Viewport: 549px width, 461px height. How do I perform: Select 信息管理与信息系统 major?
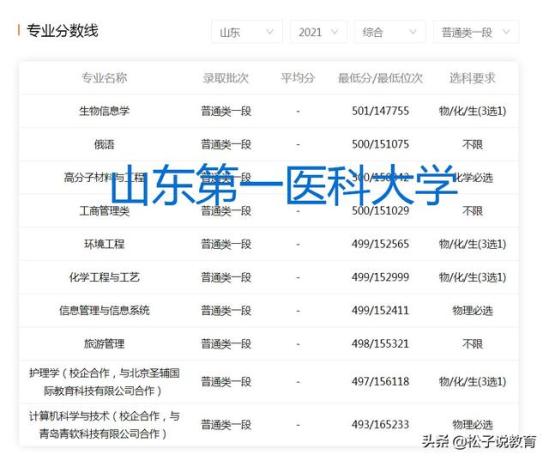coord(104,310)
